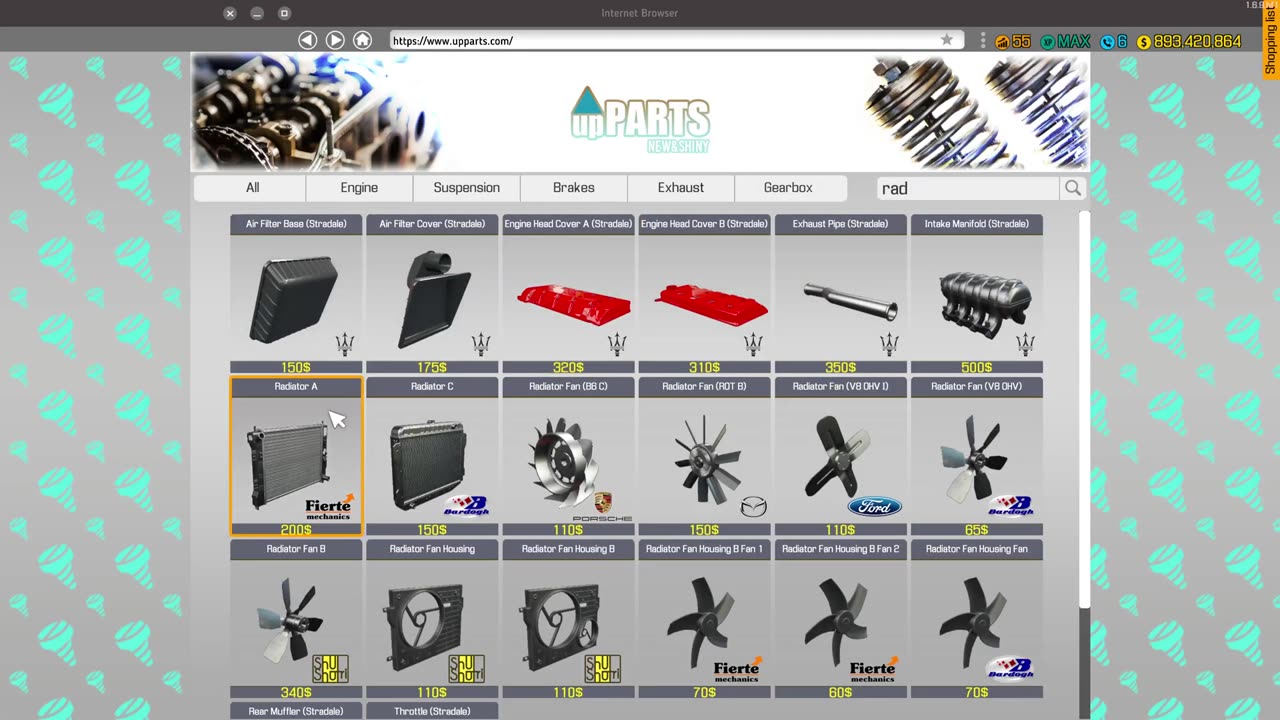
Task: Click the Bardogh logo on Radiator C
Action: click(x=466, y=506)
